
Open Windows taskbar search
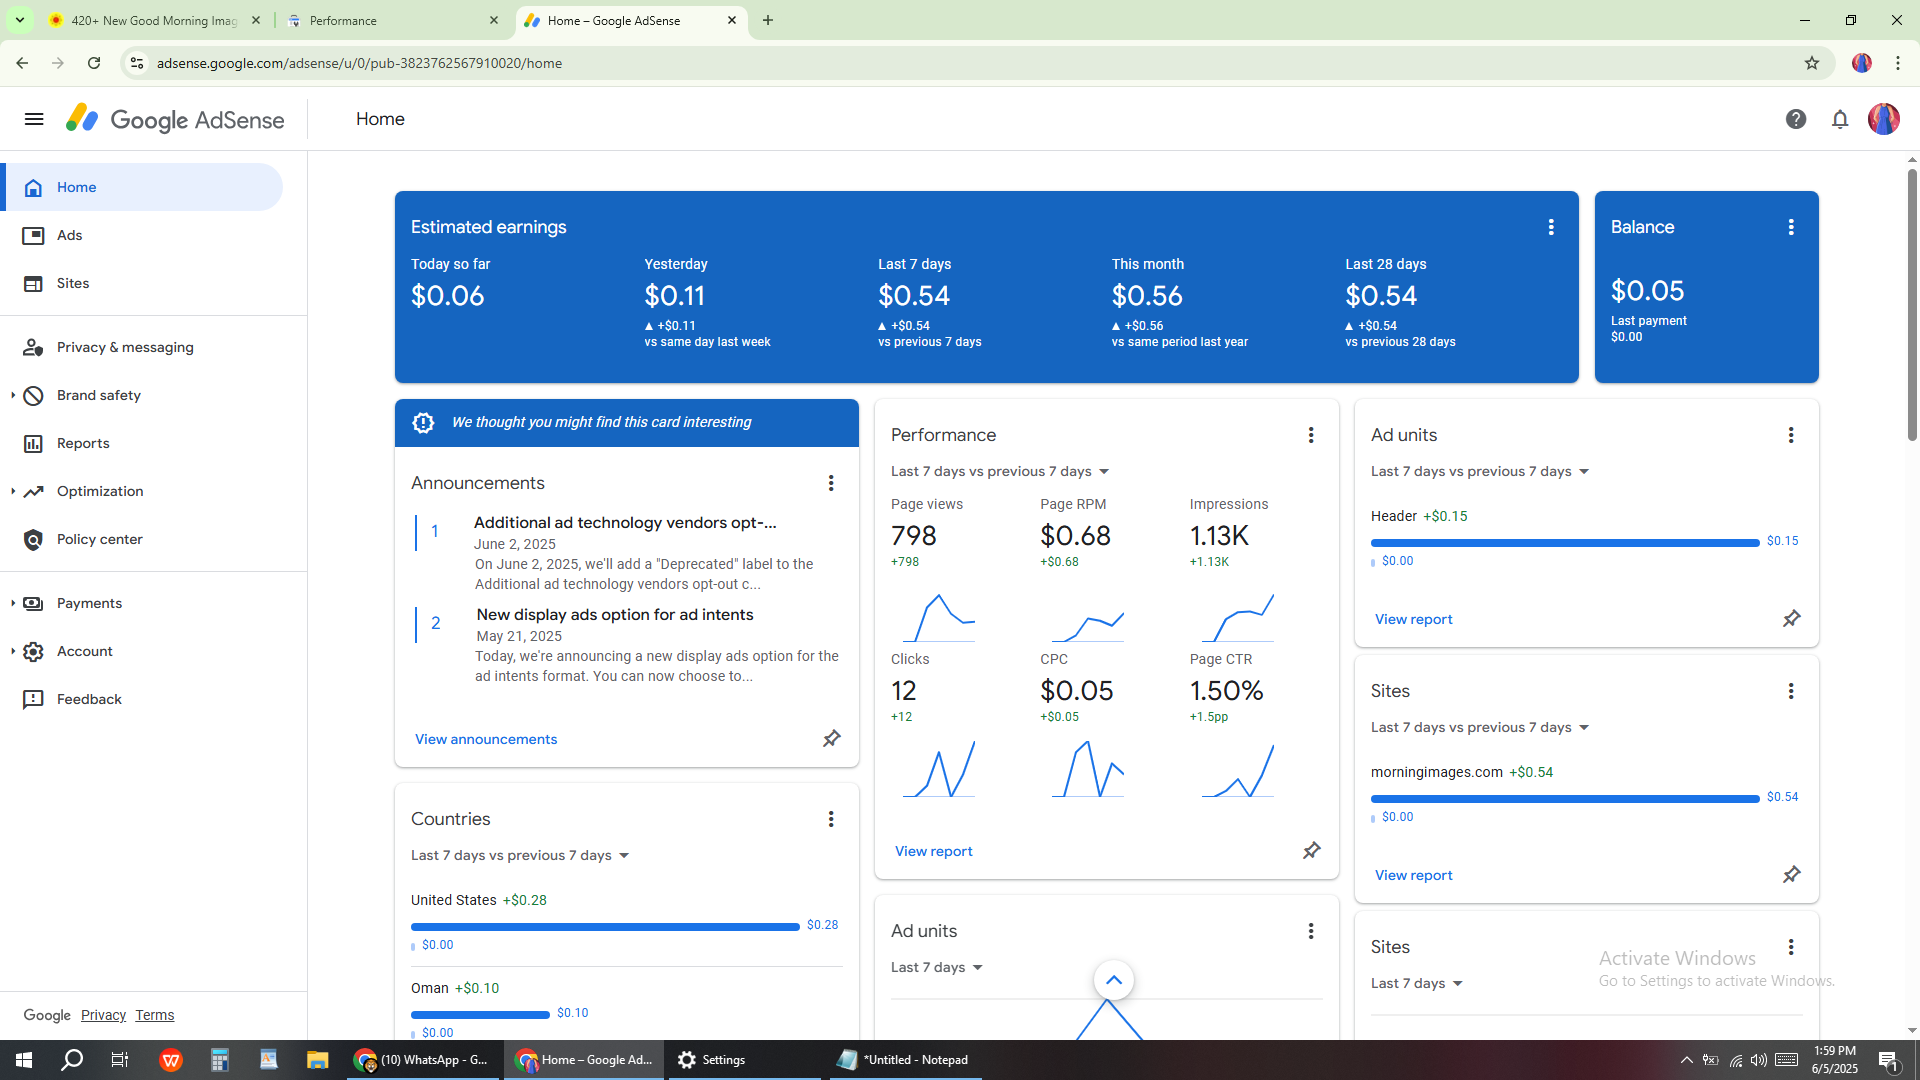tap(72, 1060)
